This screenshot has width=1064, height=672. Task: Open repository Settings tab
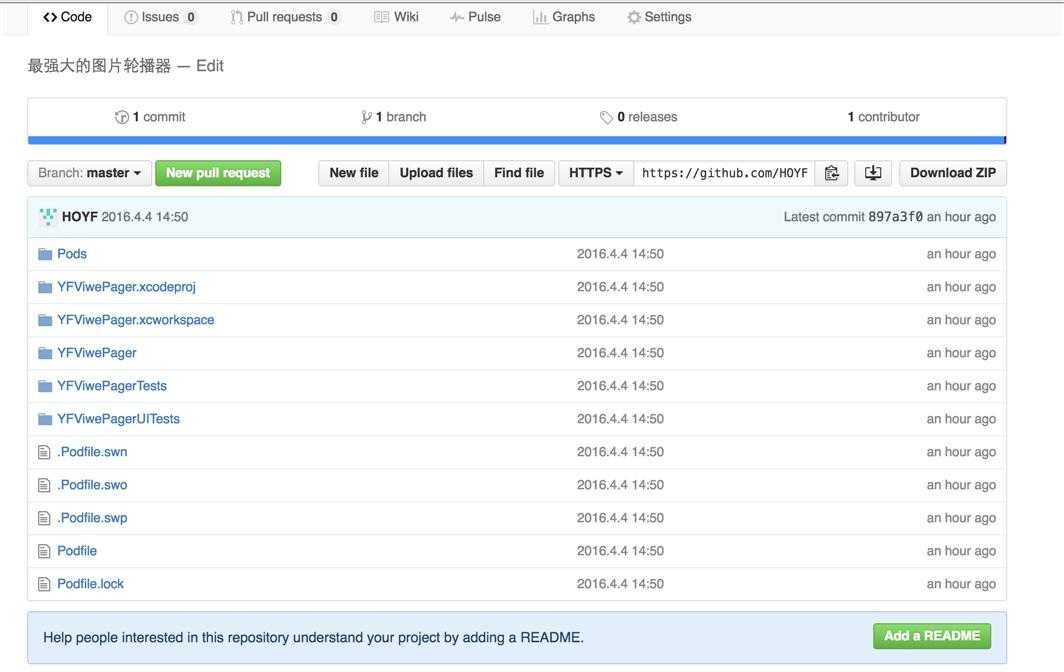[660, 17]
